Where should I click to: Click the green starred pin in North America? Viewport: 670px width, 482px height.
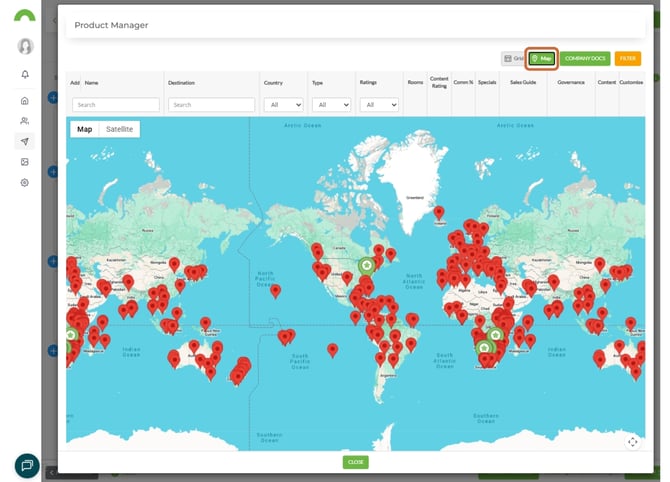coord(366,266)
